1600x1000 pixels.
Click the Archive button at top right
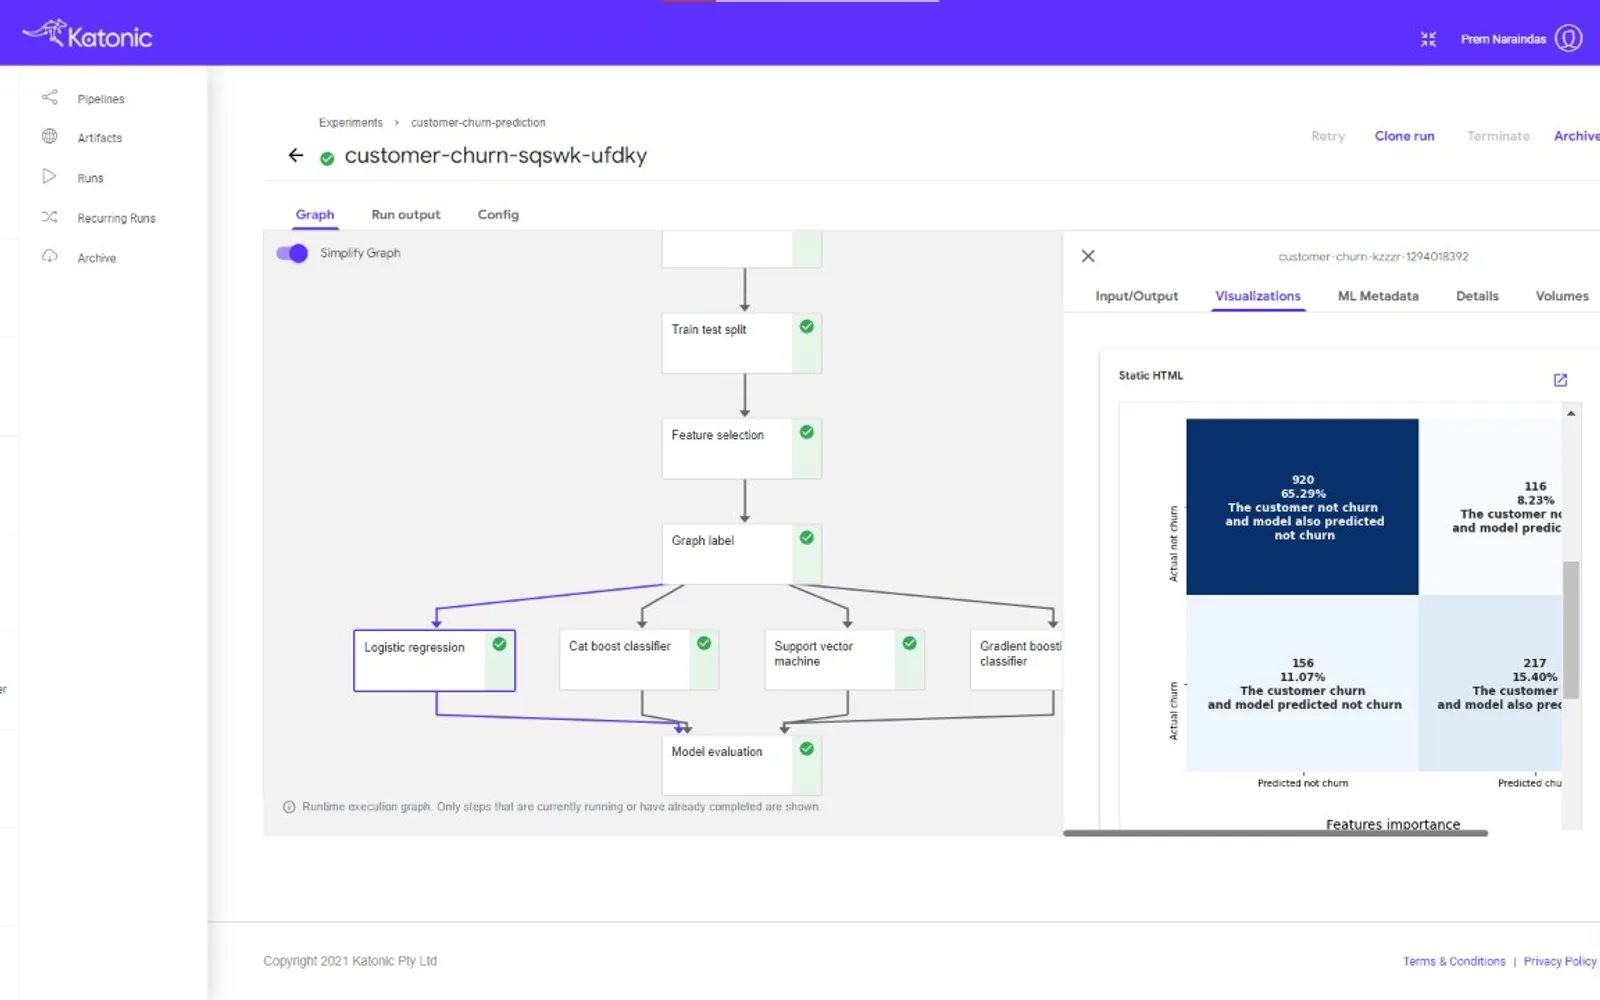1576,136
